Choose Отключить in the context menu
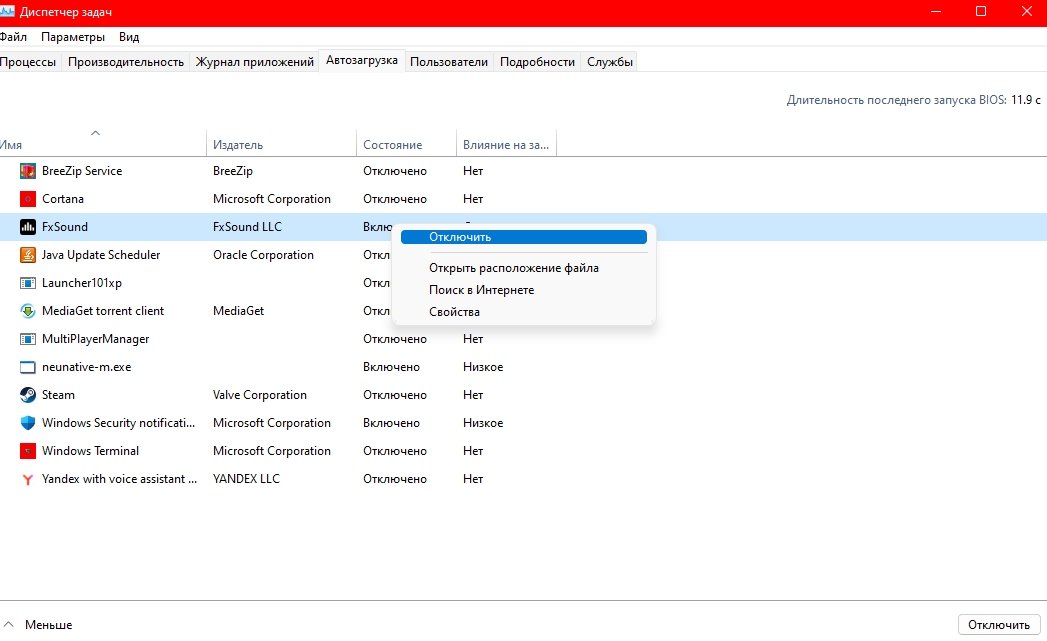This screenshot has height=641, width=1047. click(524, 237)
